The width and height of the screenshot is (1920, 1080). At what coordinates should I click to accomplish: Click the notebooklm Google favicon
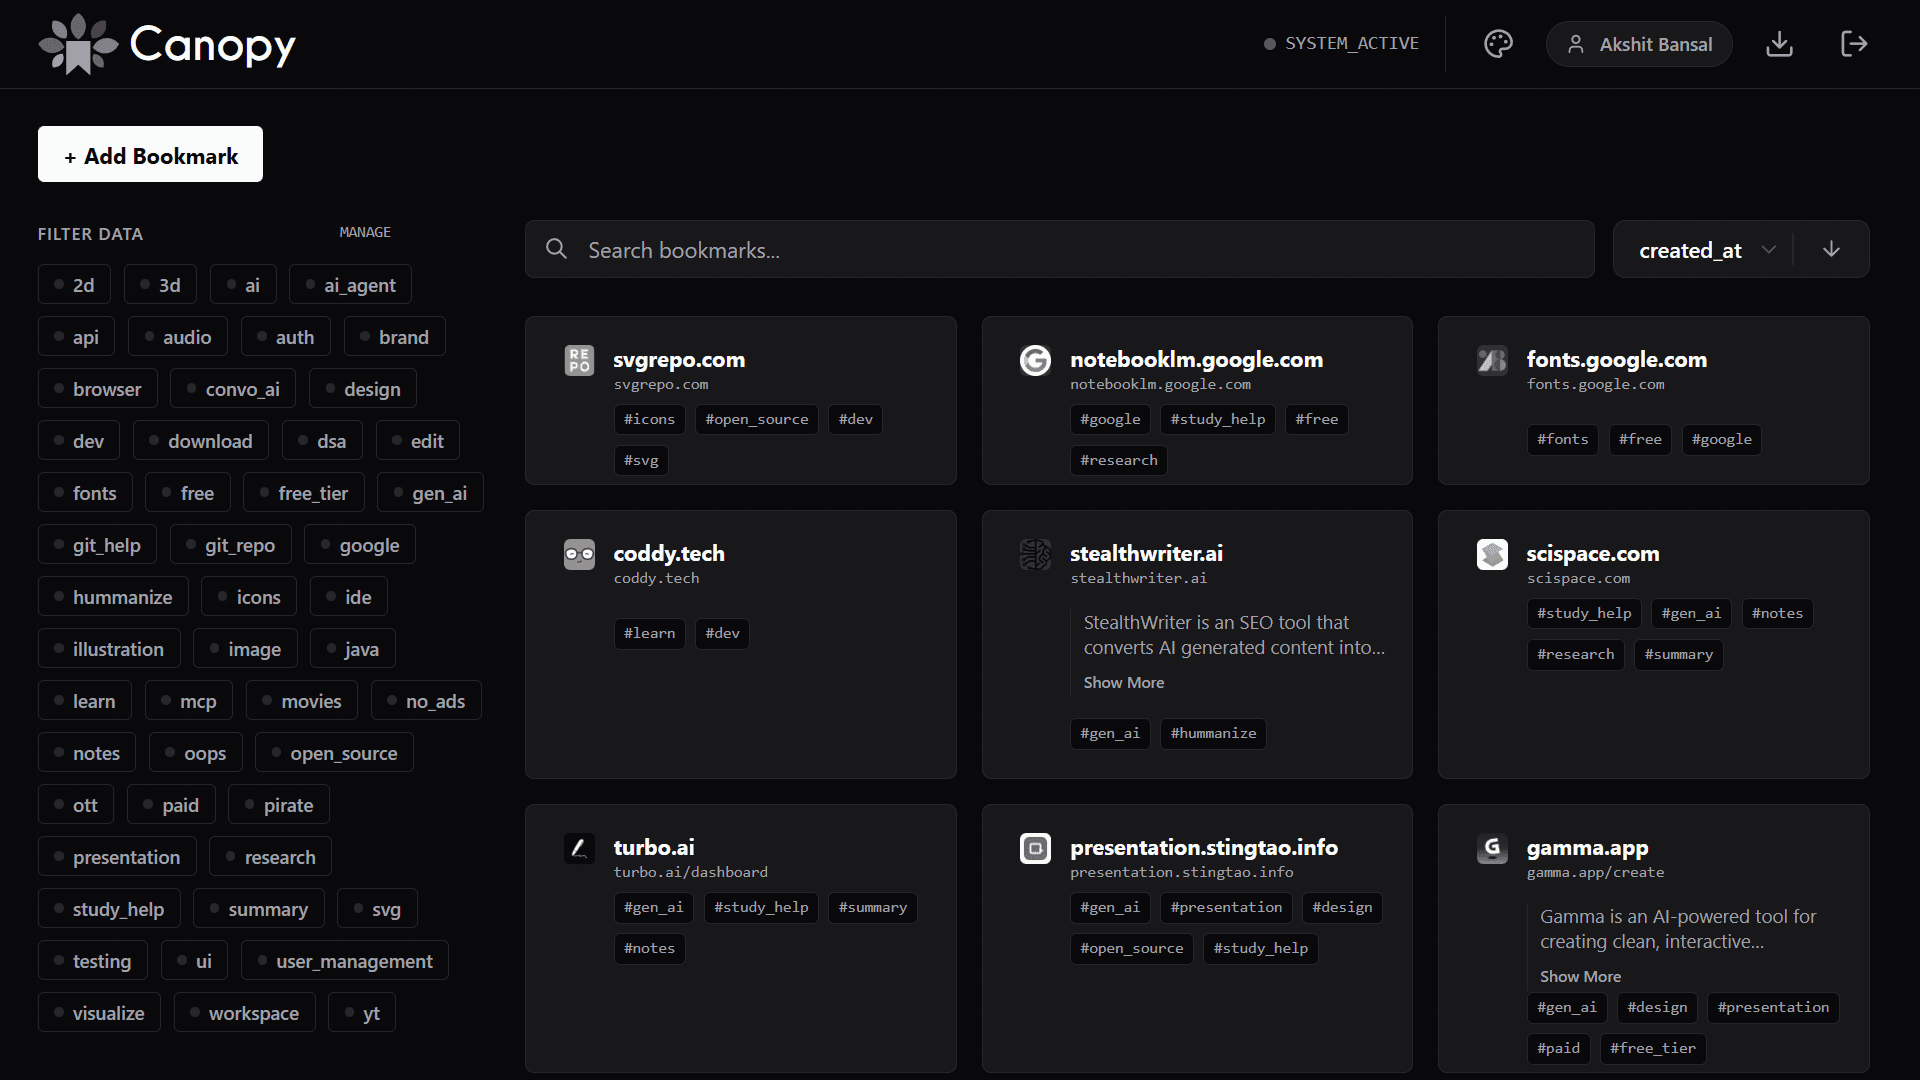1035,360
